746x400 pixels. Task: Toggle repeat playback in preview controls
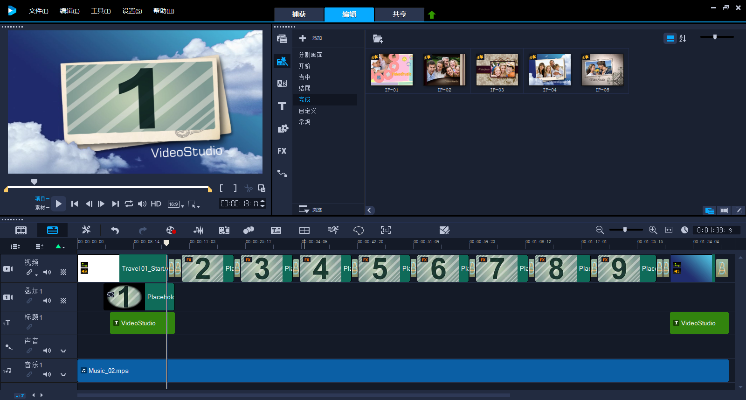point(128,204)
